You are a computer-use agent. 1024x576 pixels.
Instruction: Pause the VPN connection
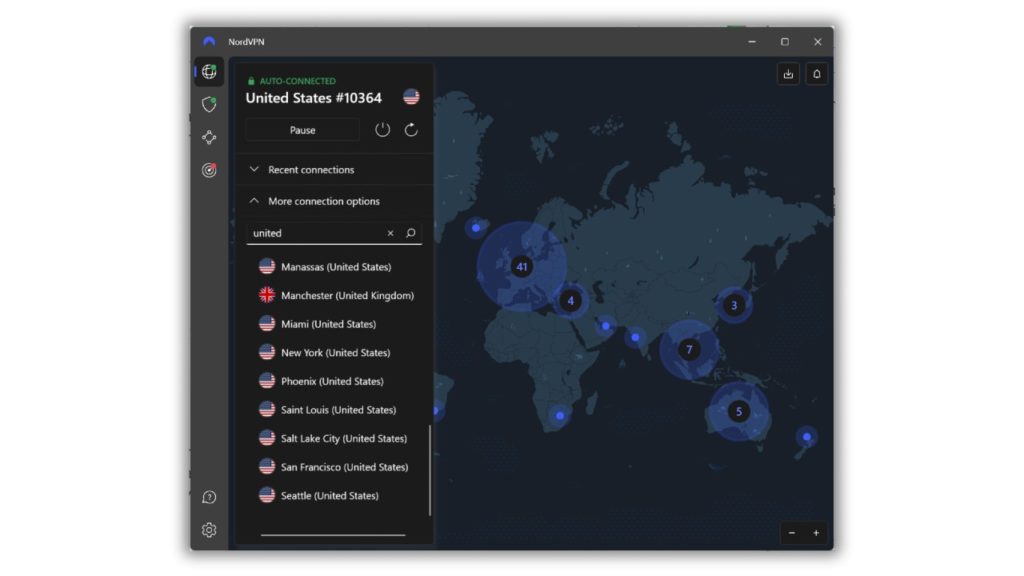(x=302, y=130)
